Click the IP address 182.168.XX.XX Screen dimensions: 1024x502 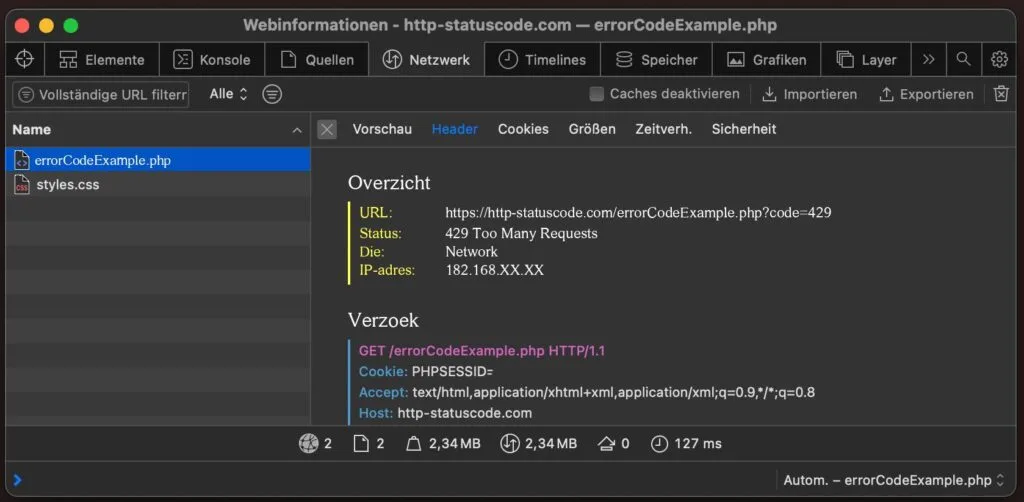[494, 270]
